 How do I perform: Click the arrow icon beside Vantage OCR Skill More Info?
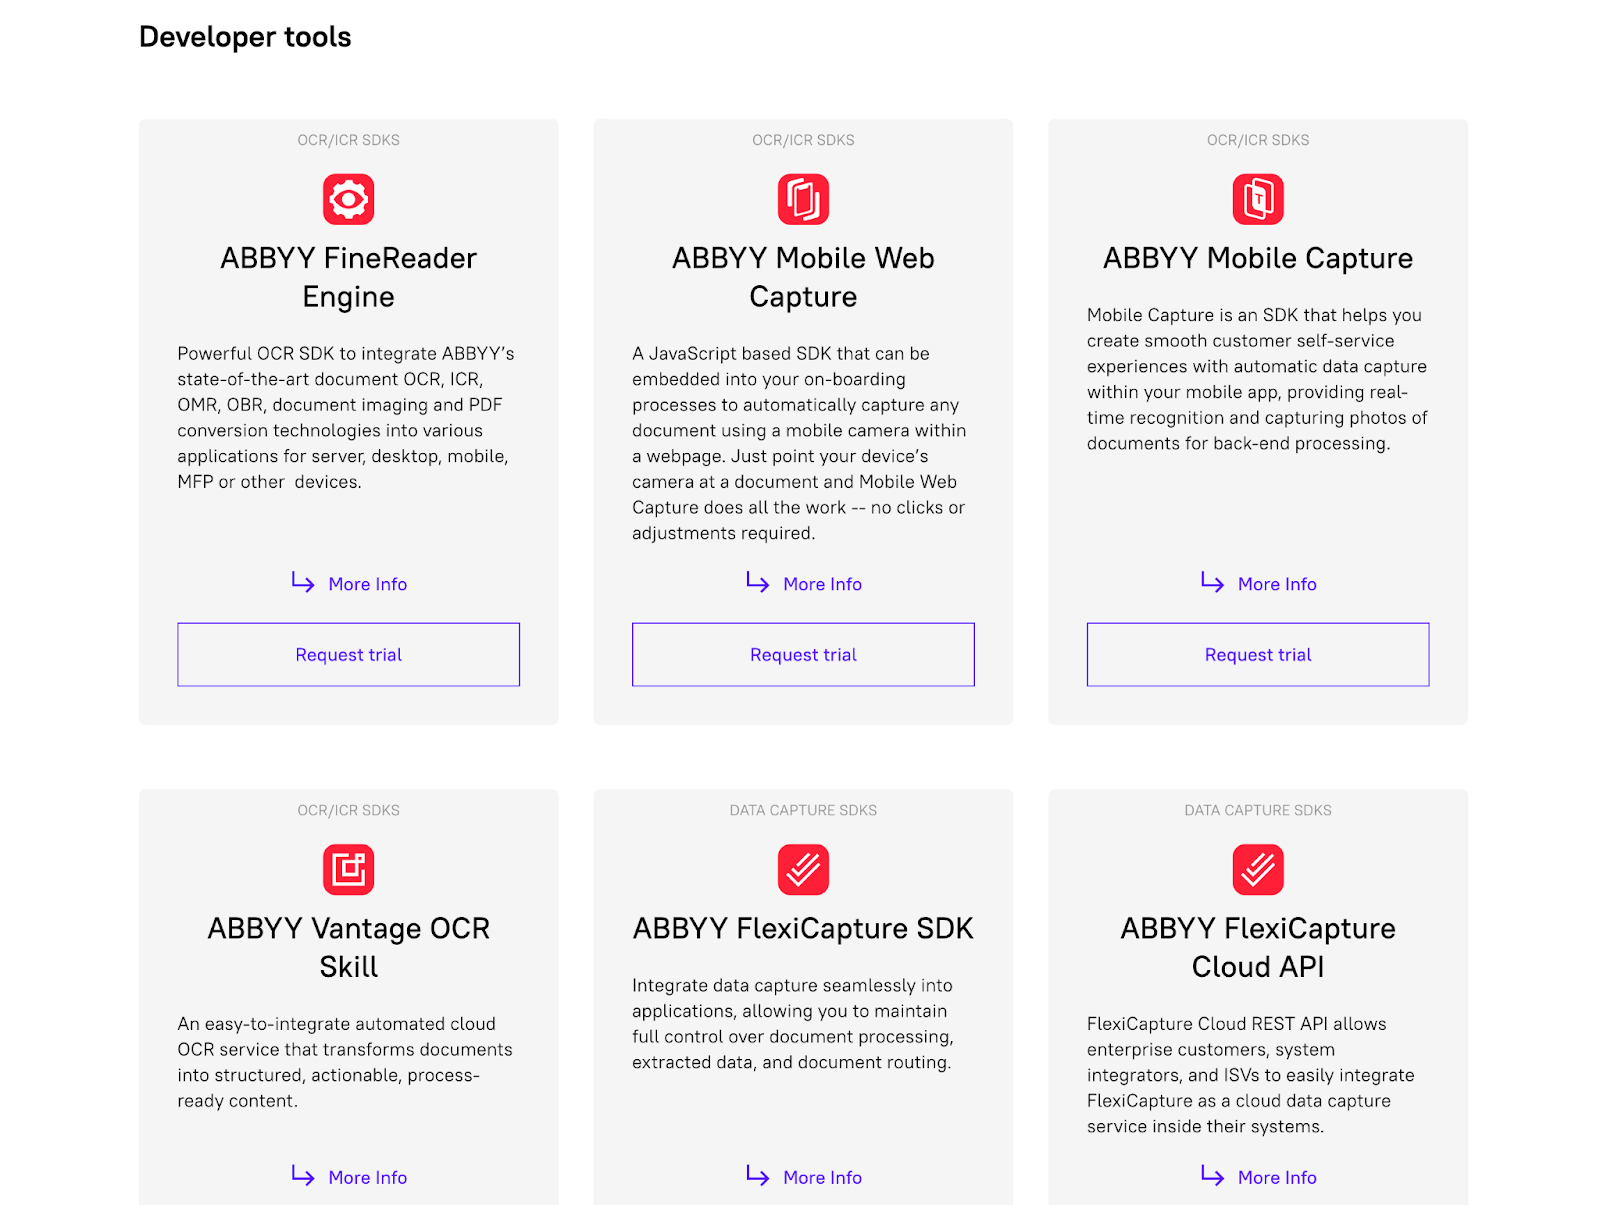point(303,1175)
